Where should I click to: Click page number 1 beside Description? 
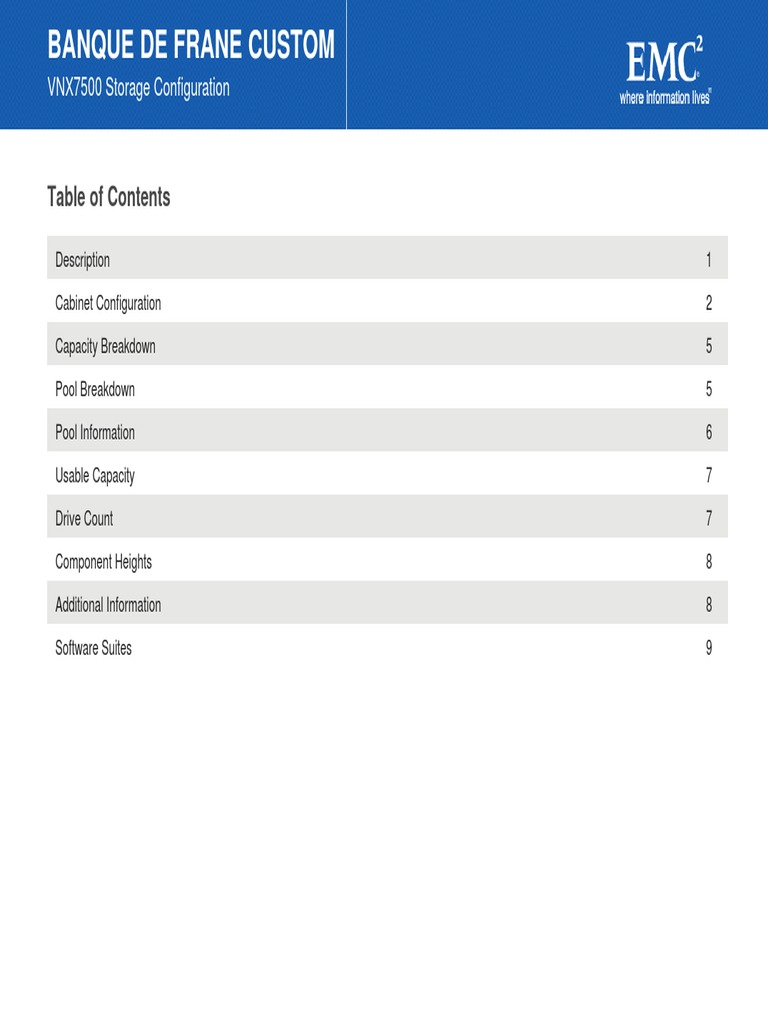tap(709, 260)
